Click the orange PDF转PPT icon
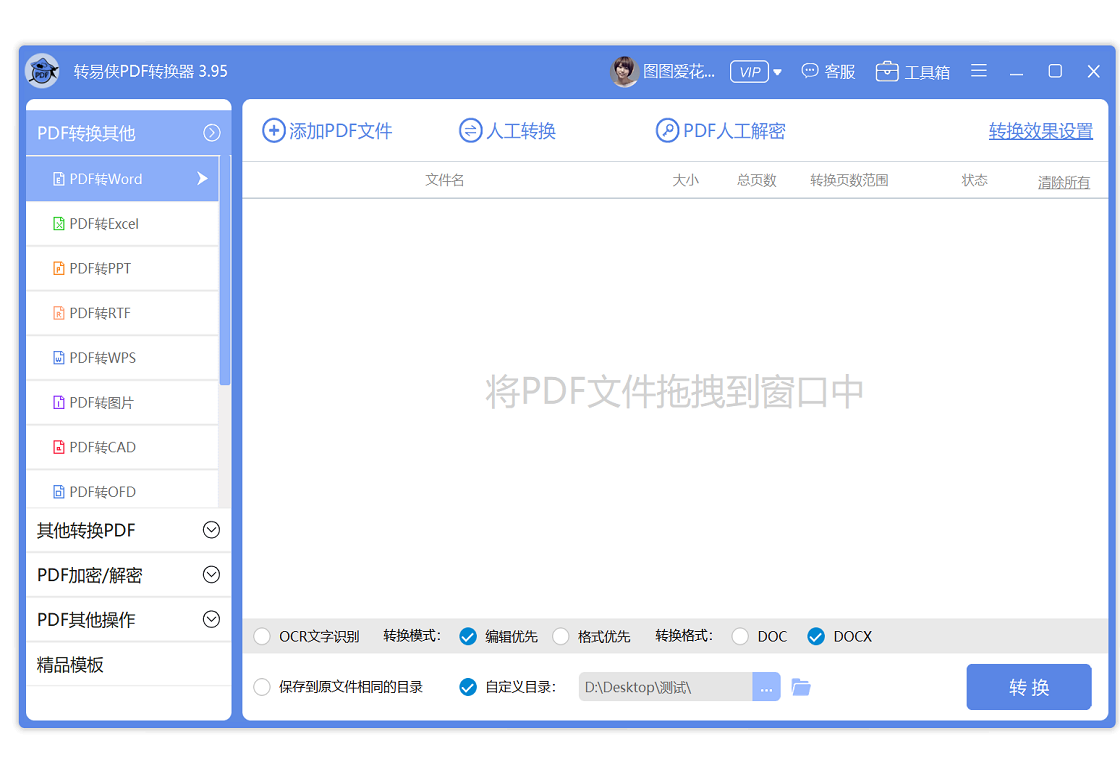This screenshot has width=1120, height=760. pyautogui.click(x=59, y=269)
